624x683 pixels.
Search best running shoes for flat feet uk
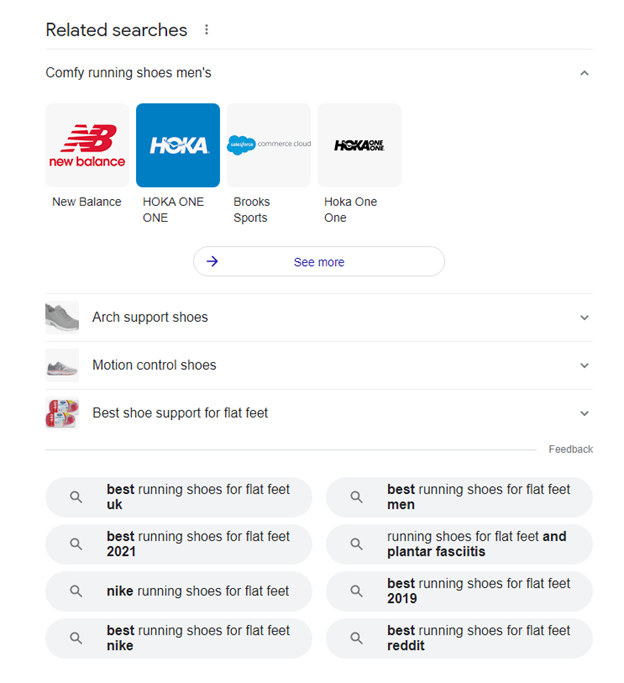pos(179,497)
